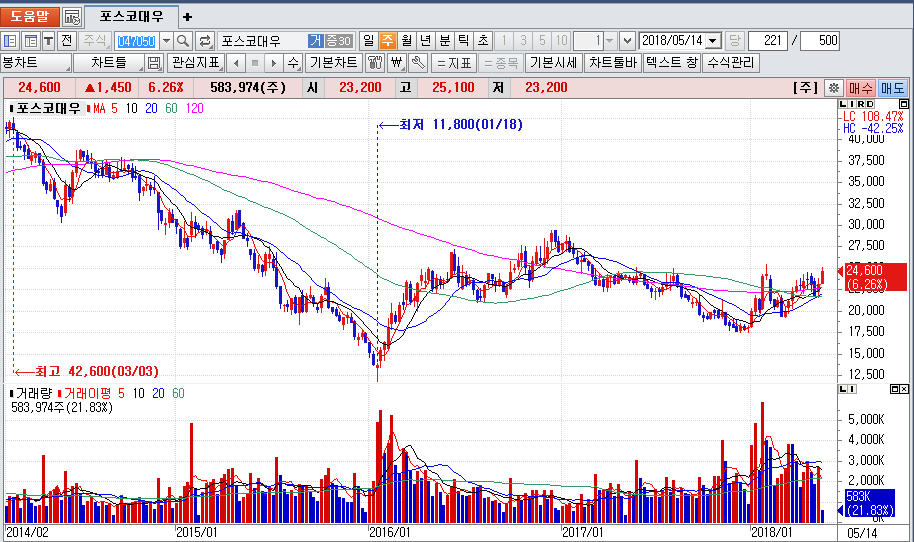
Task: Toggle the 분 minute period
Action: point(444,41)
